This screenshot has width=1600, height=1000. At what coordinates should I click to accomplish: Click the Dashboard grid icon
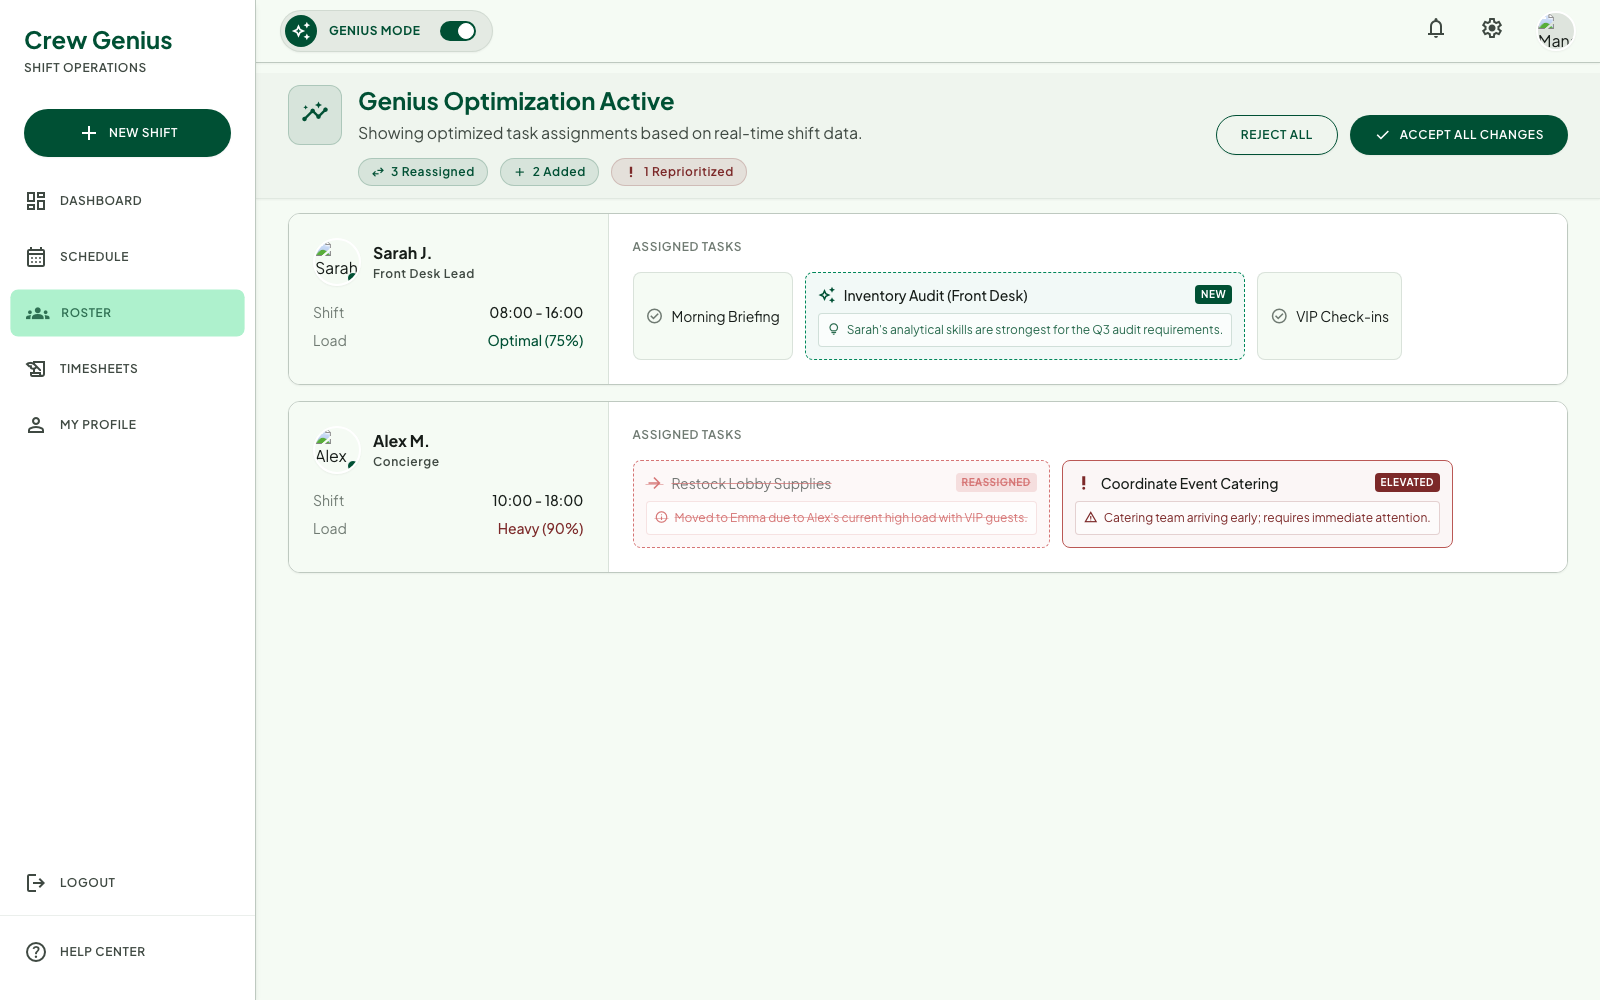(36, 201)
